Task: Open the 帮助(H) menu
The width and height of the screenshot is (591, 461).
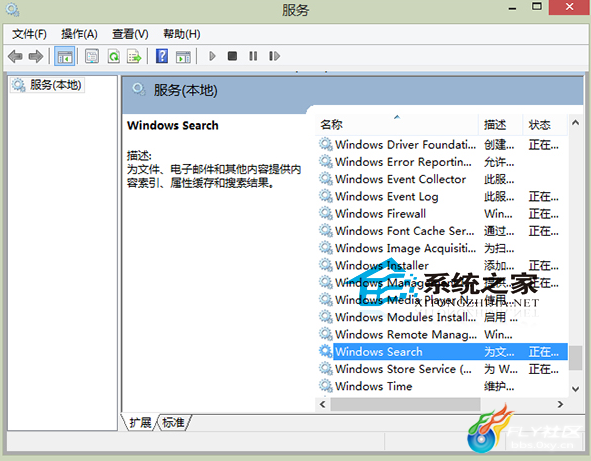Action: click(182, 34)
